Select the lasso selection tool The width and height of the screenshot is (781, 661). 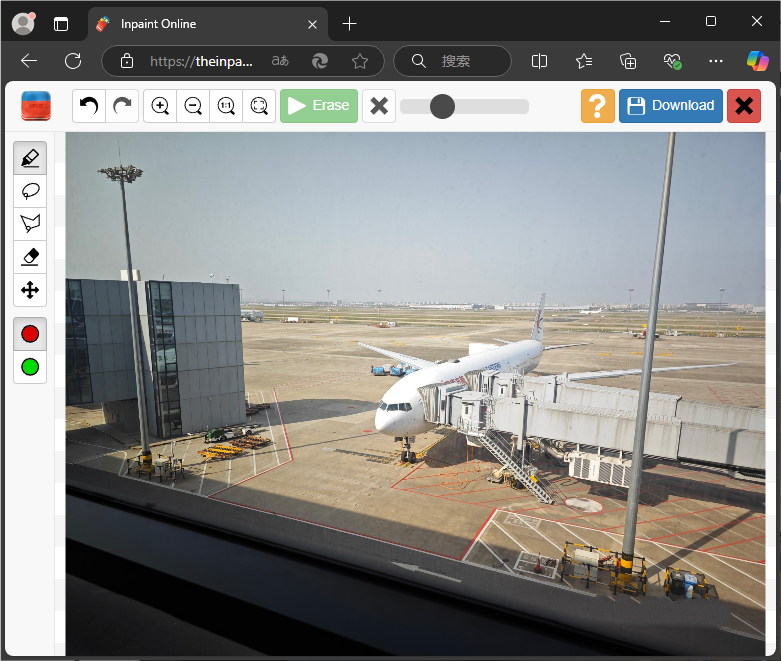[30, 191]
